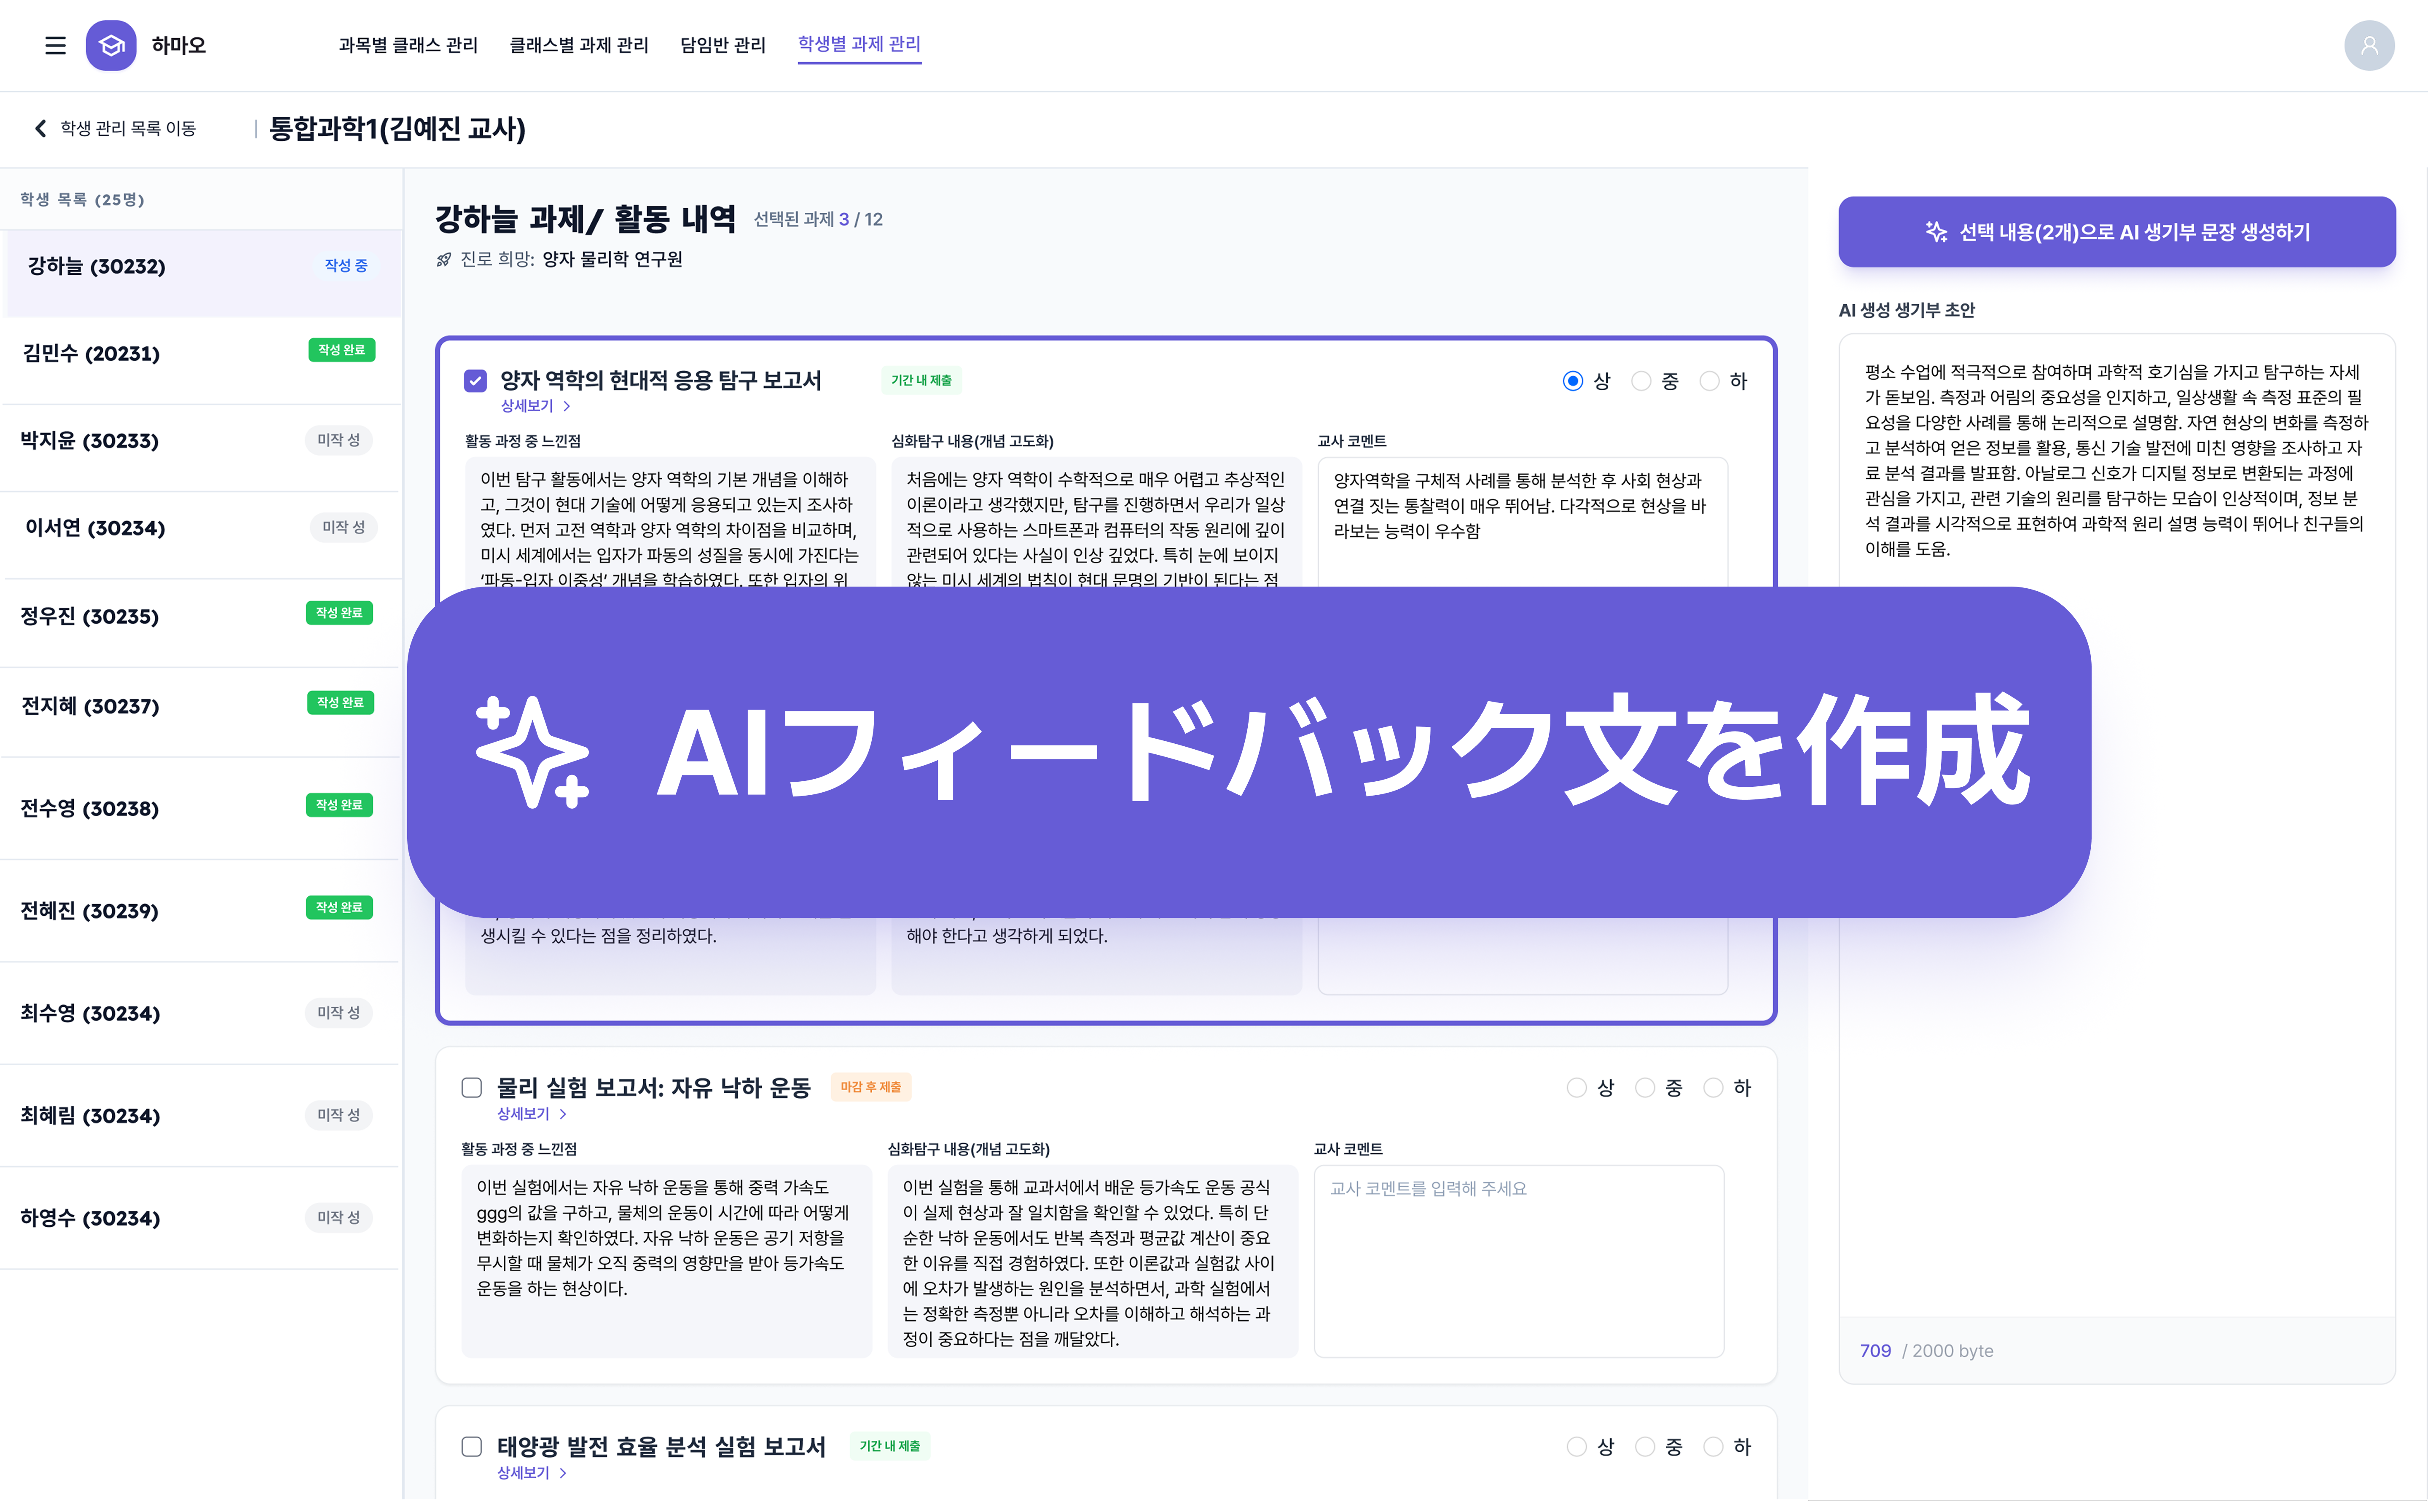Select 하 rating for 태양광 발전 report
The width and height of the screenshot is (2428, 1512).
click(1713, 1447)
